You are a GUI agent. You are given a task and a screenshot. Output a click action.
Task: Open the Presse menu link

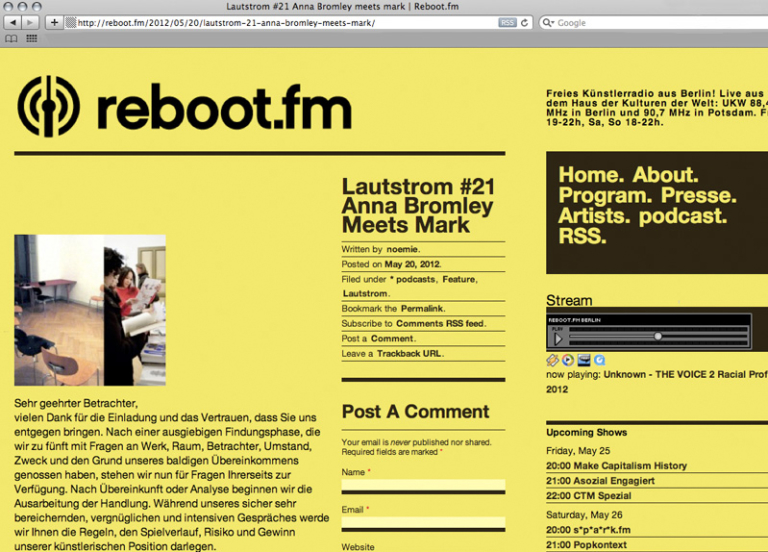click(x=698, y=195)
